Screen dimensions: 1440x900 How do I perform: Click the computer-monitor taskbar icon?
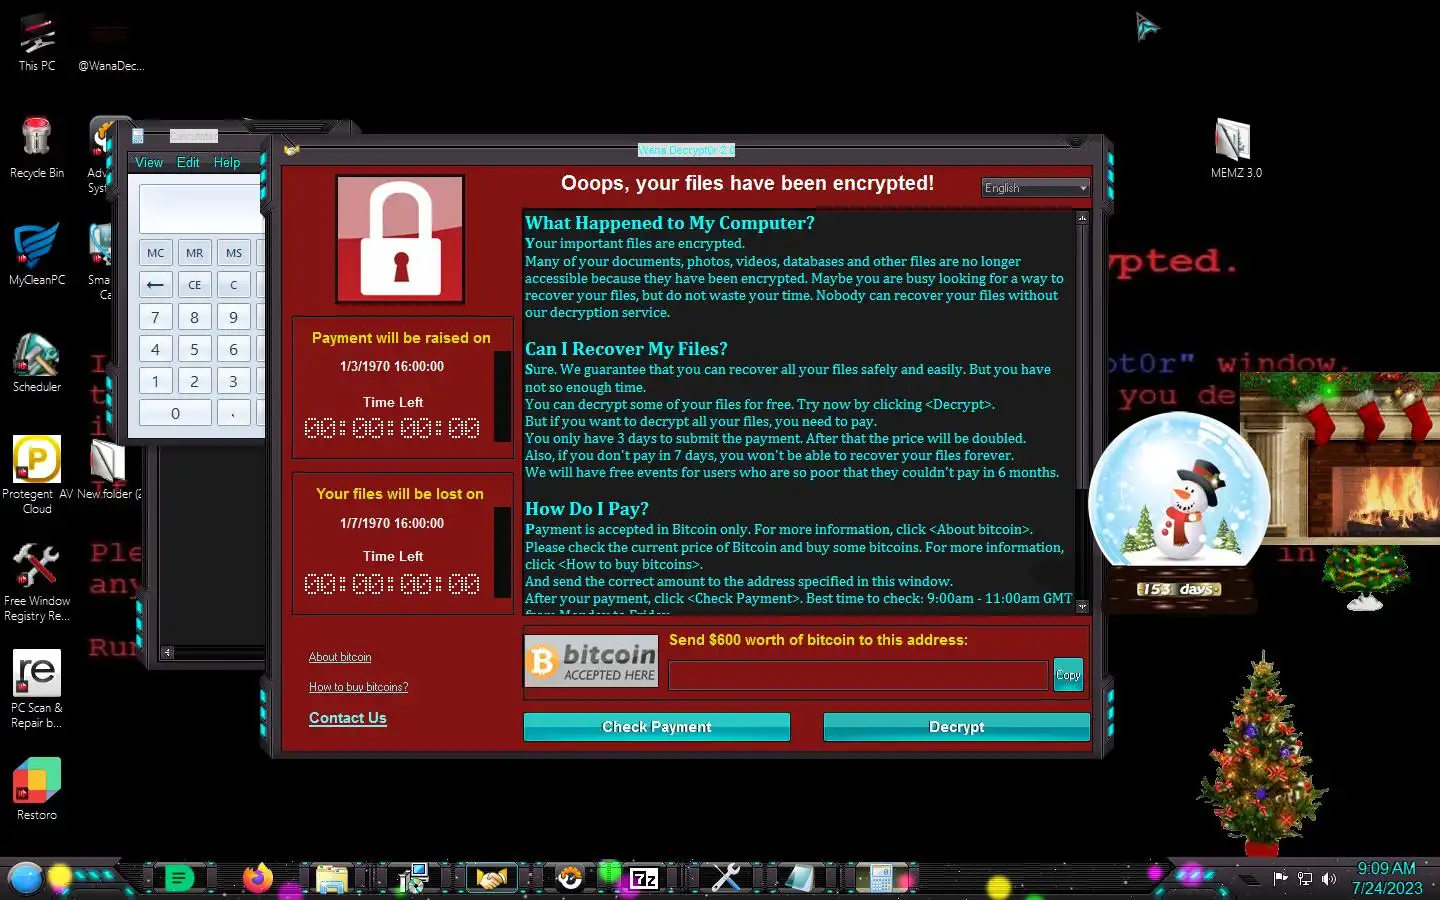coord(412,878)
